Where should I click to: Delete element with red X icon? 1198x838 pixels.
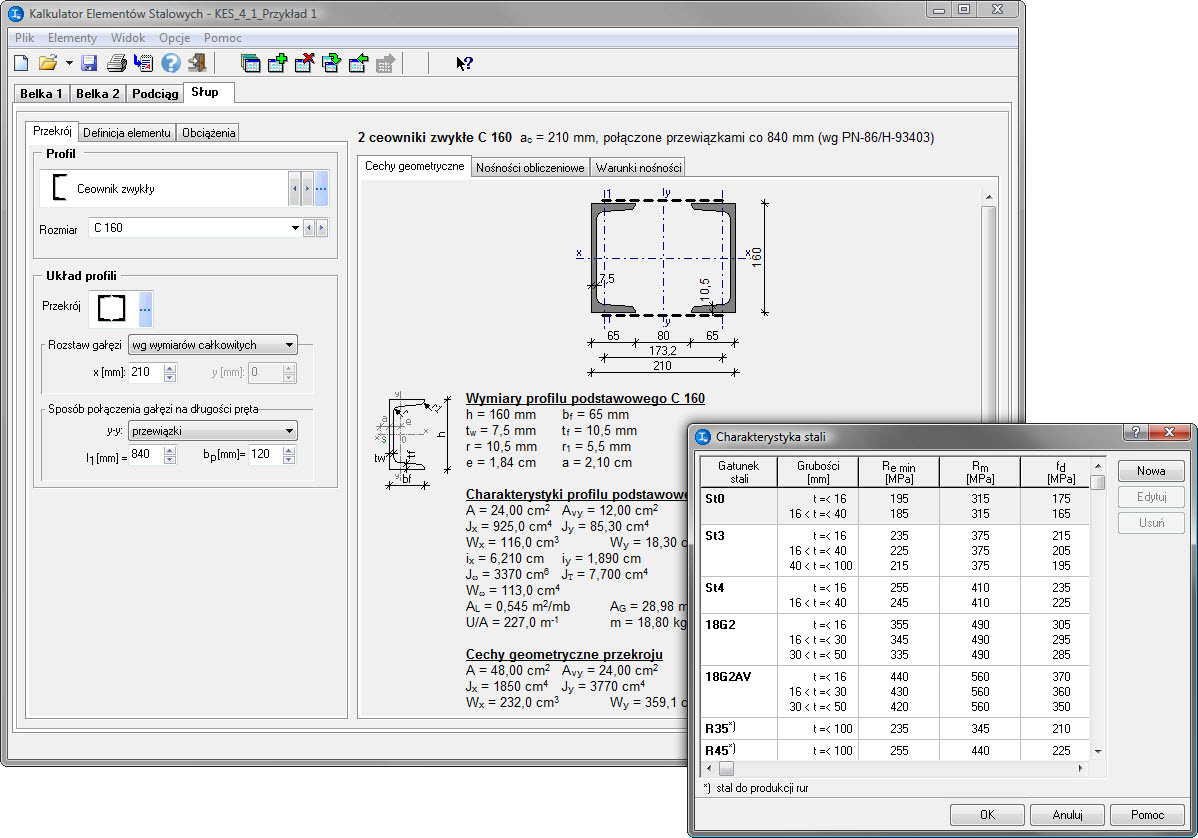pos(304,64)
